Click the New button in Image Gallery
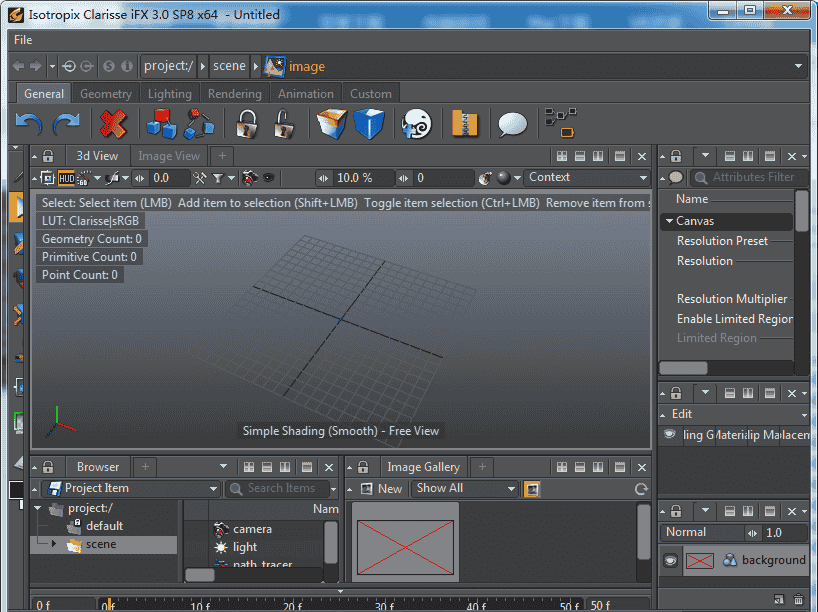The image size is (818, 612). (385, 488)
